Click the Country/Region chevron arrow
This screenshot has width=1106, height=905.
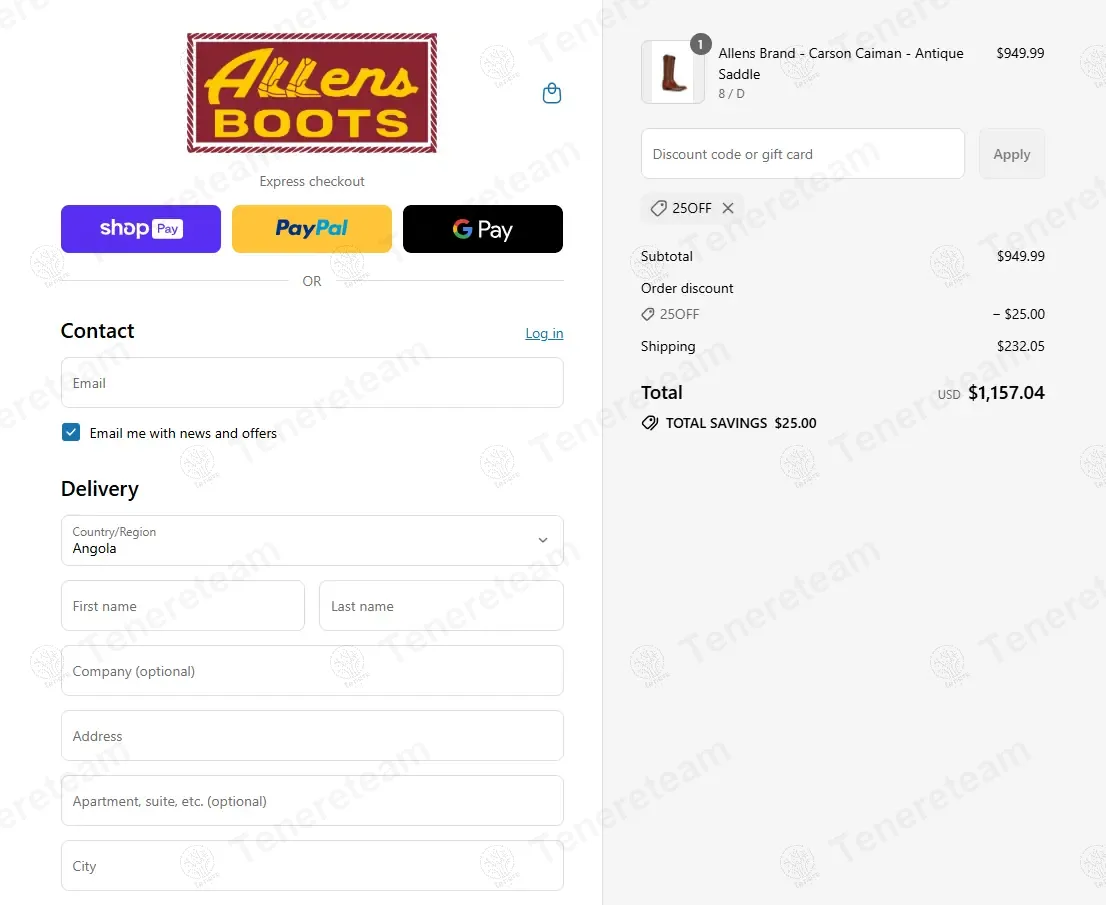(543, 540)
